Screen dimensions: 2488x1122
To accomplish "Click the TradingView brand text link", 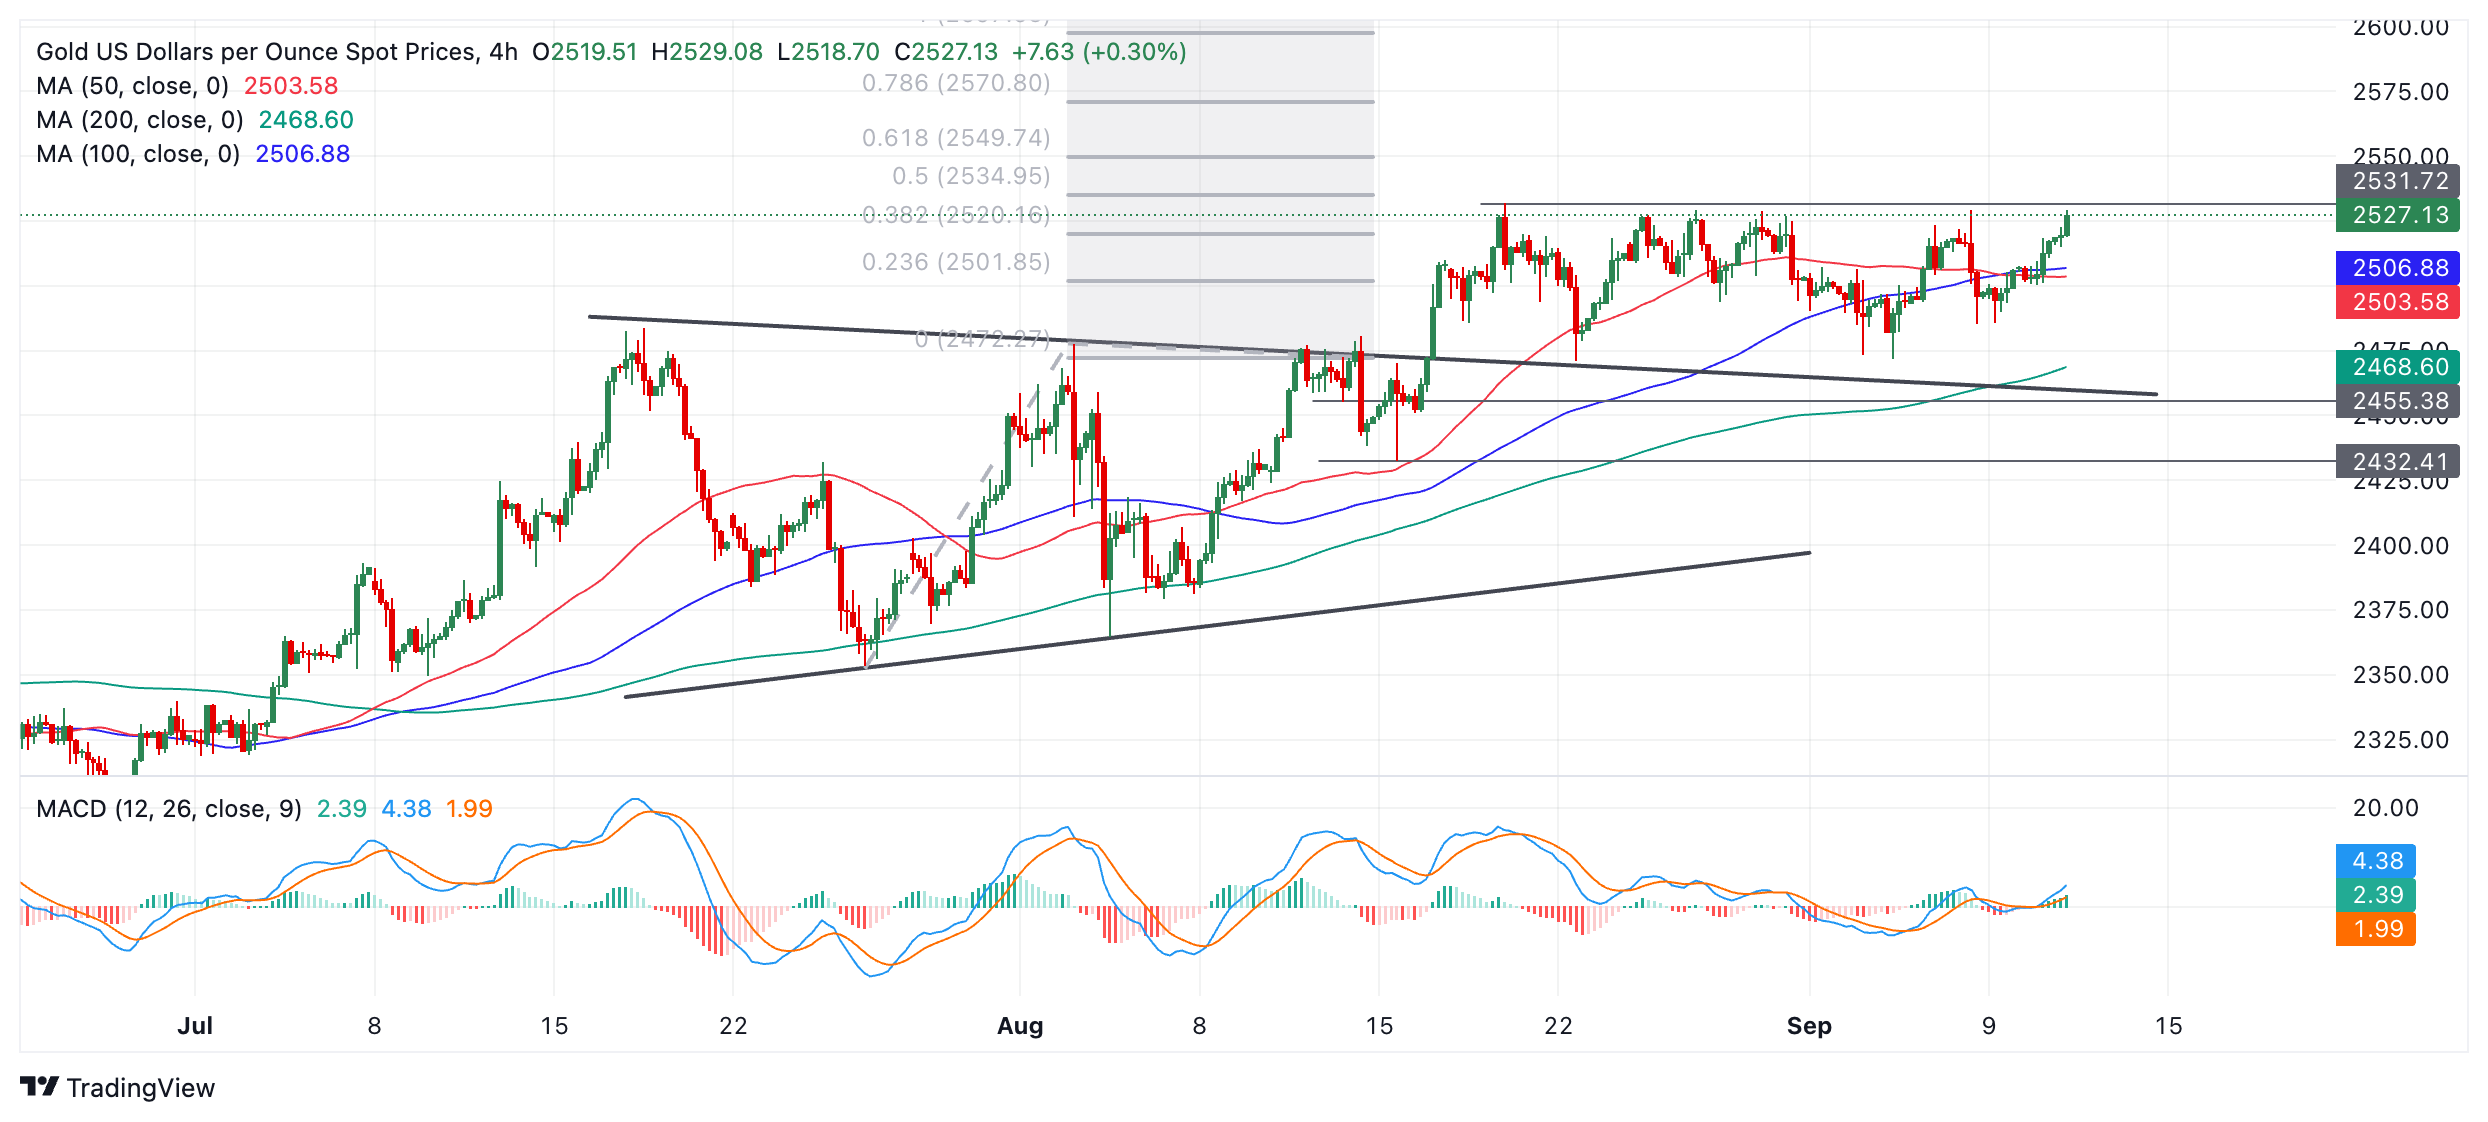I will tap(140, 1088).
